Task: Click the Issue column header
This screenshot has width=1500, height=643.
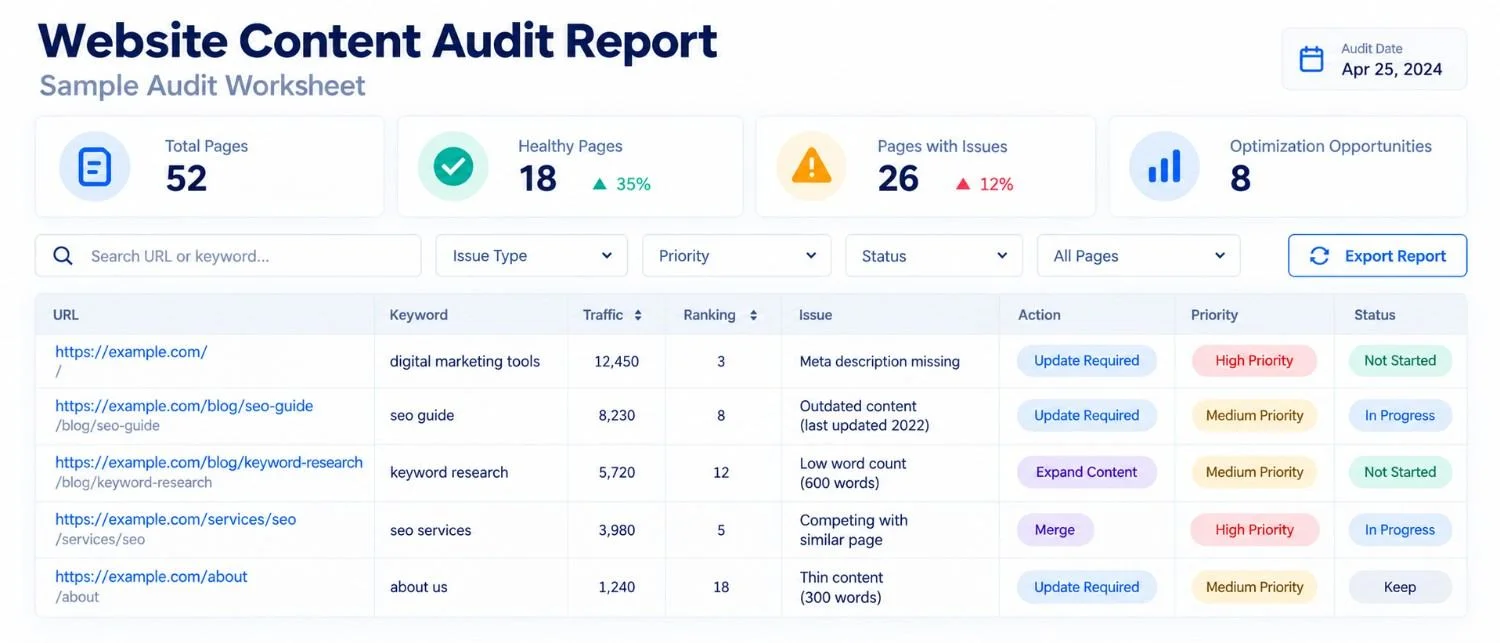Action: click(815, 315)
